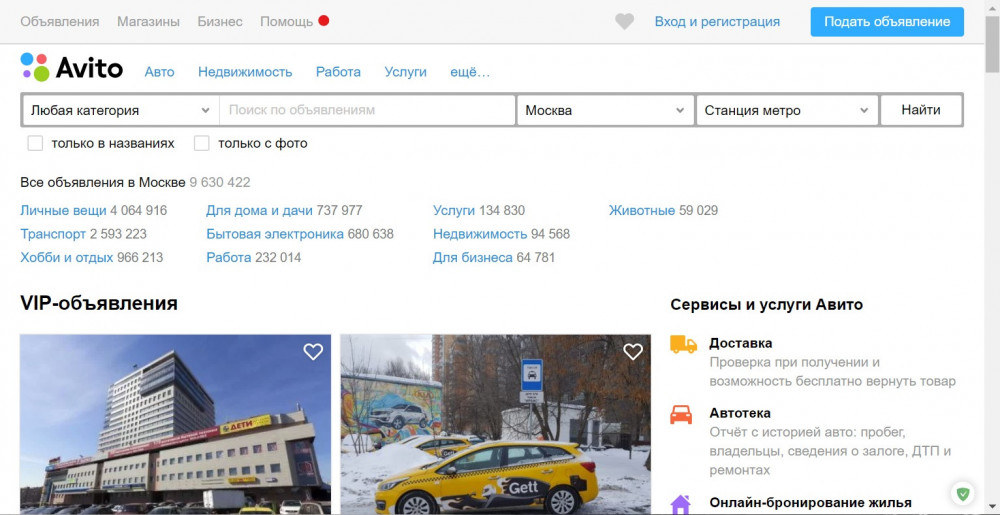Image resolution: width=1000 pixels, height=515 pixels.
Task: Open Объявления in top bar
Action: click(x=60, y=22)
